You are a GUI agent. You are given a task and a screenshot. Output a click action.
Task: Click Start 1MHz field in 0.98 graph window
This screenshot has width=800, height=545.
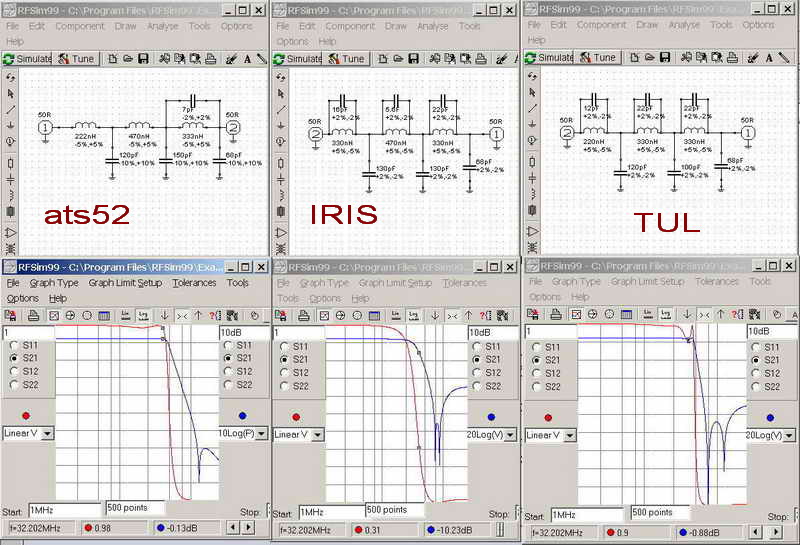point(64,510)
